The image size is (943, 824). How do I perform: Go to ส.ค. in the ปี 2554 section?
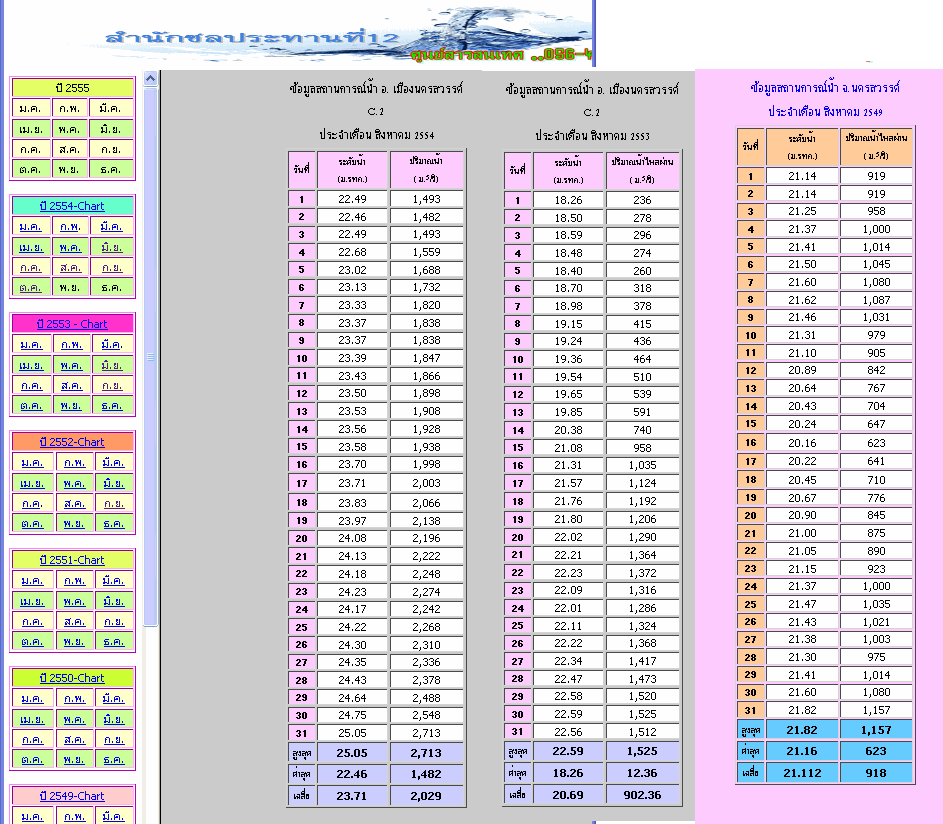(x=70, y=268)
